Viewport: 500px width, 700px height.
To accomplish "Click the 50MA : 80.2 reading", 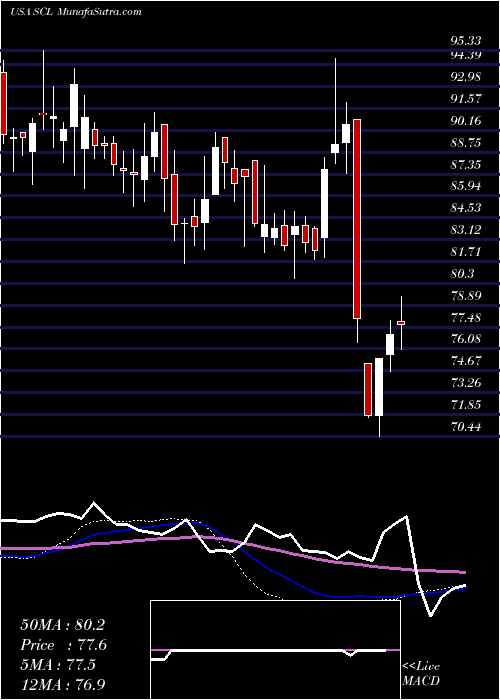I will pyautogui.click(x=62, y=625).
